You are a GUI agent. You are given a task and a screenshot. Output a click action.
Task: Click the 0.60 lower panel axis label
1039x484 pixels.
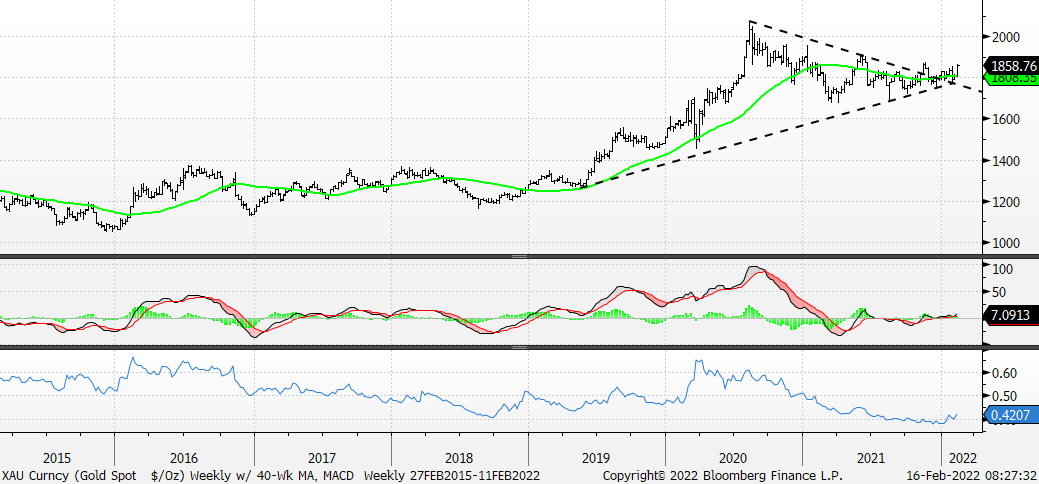click(1005, 373)
